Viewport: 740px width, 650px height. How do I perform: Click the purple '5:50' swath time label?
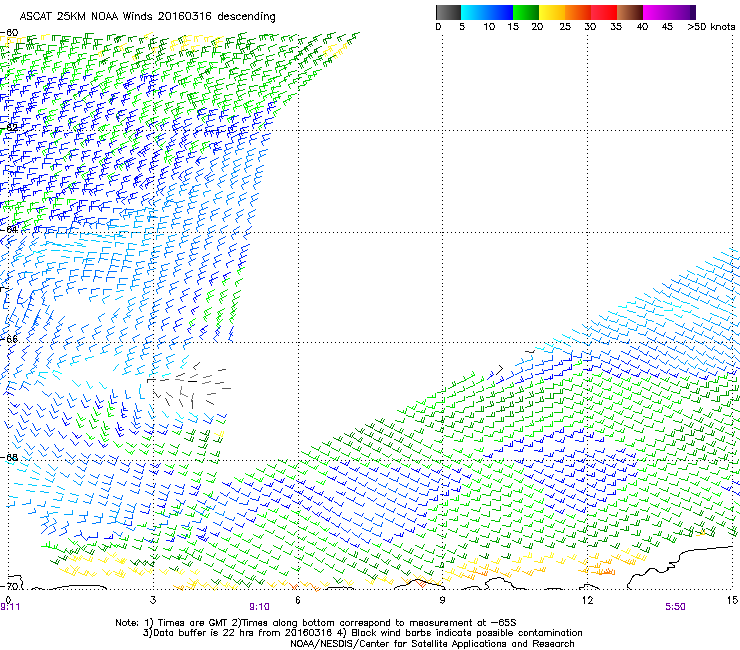675,607
